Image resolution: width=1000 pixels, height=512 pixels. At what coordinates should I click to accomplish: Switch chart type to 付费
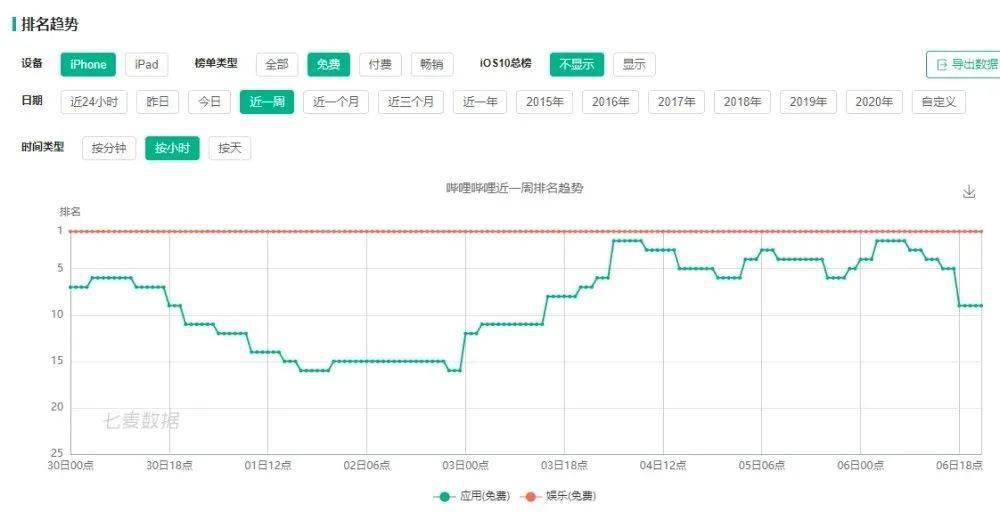coord(380,64)
